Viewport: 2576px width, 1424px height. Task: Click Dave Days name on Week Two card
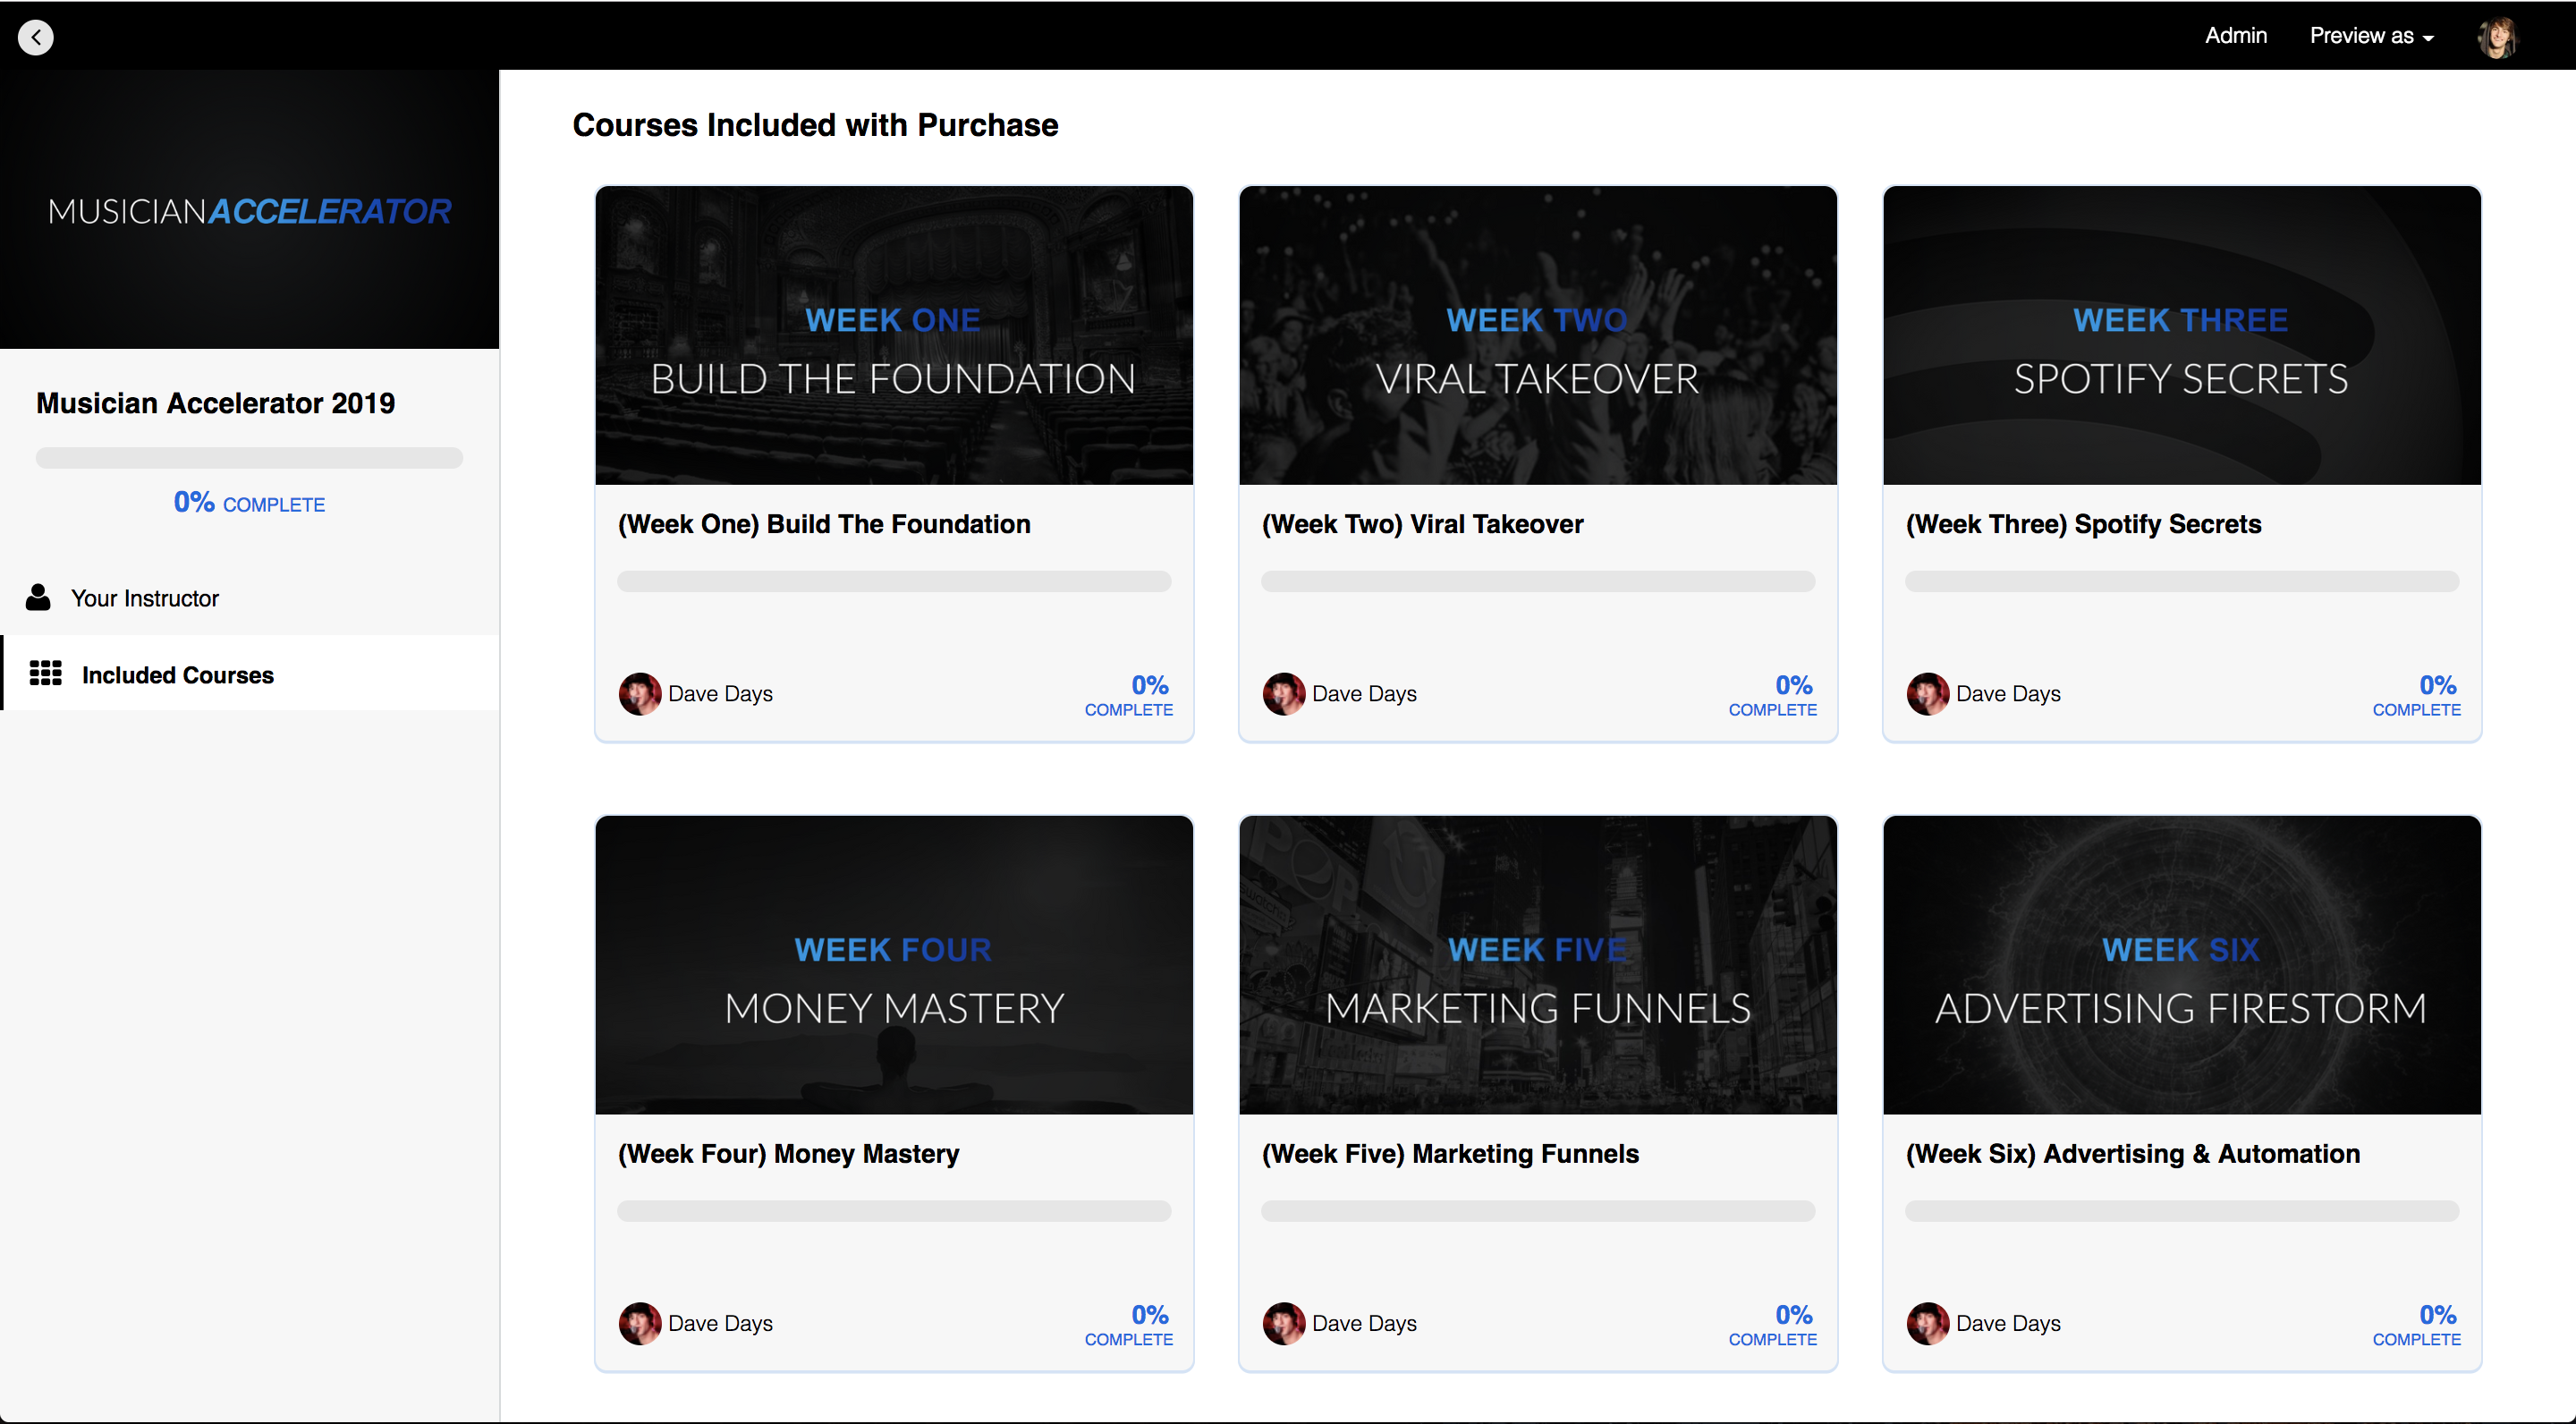[1364, 693]
